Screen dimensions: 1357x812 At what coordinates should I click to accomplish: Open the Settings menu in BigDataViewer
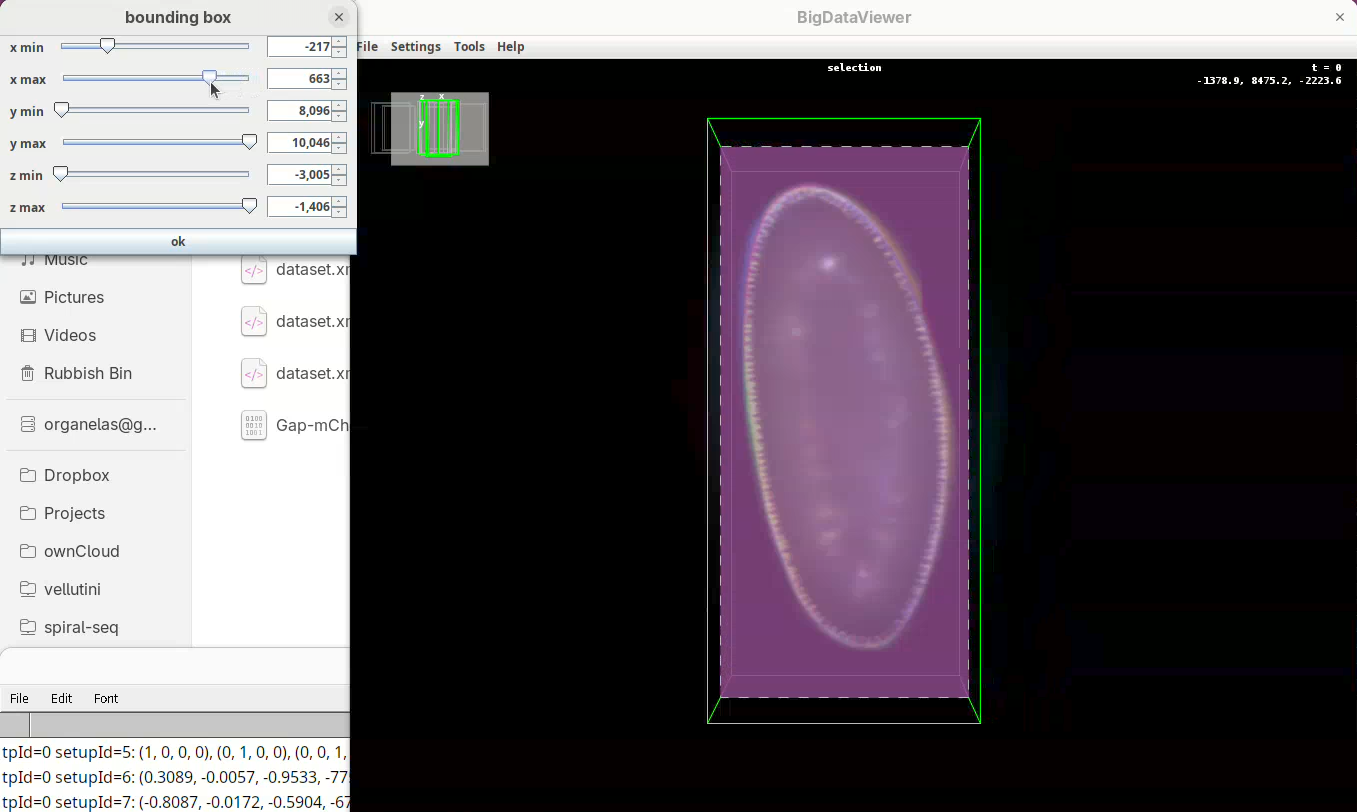click(415, 47)
